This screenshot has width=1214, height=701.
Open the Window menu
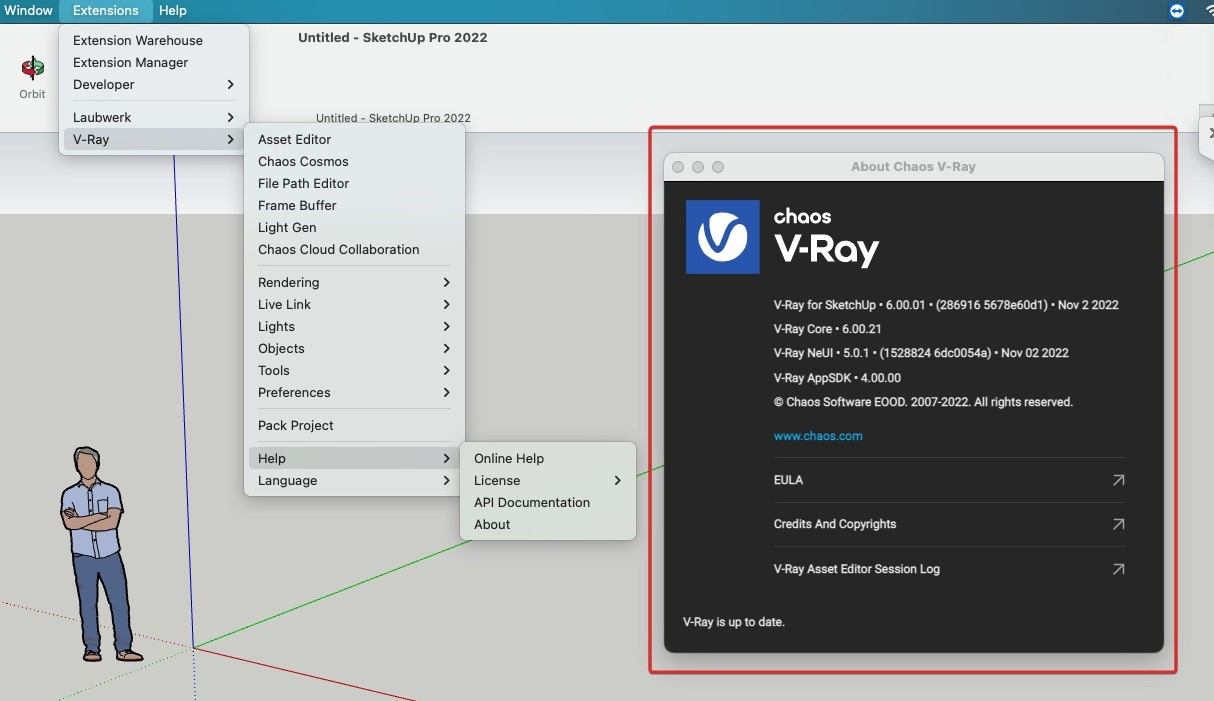[28, 10]
